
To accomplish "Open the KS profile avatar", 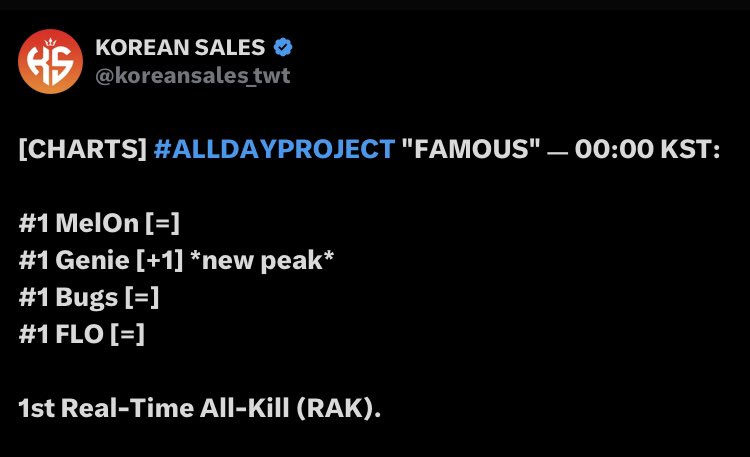I will (x=50, y=61).
